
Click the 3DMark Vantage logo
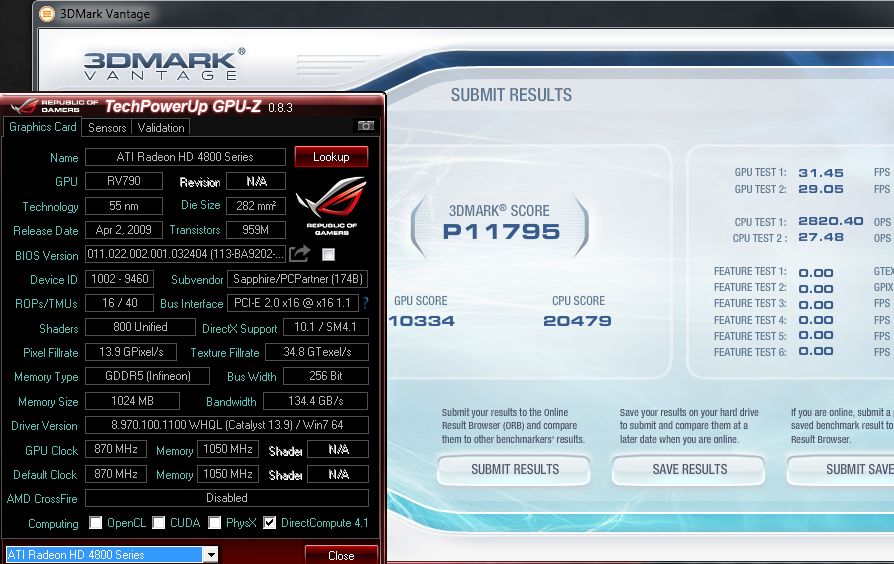pyautogui.click(x=164, y=64)
